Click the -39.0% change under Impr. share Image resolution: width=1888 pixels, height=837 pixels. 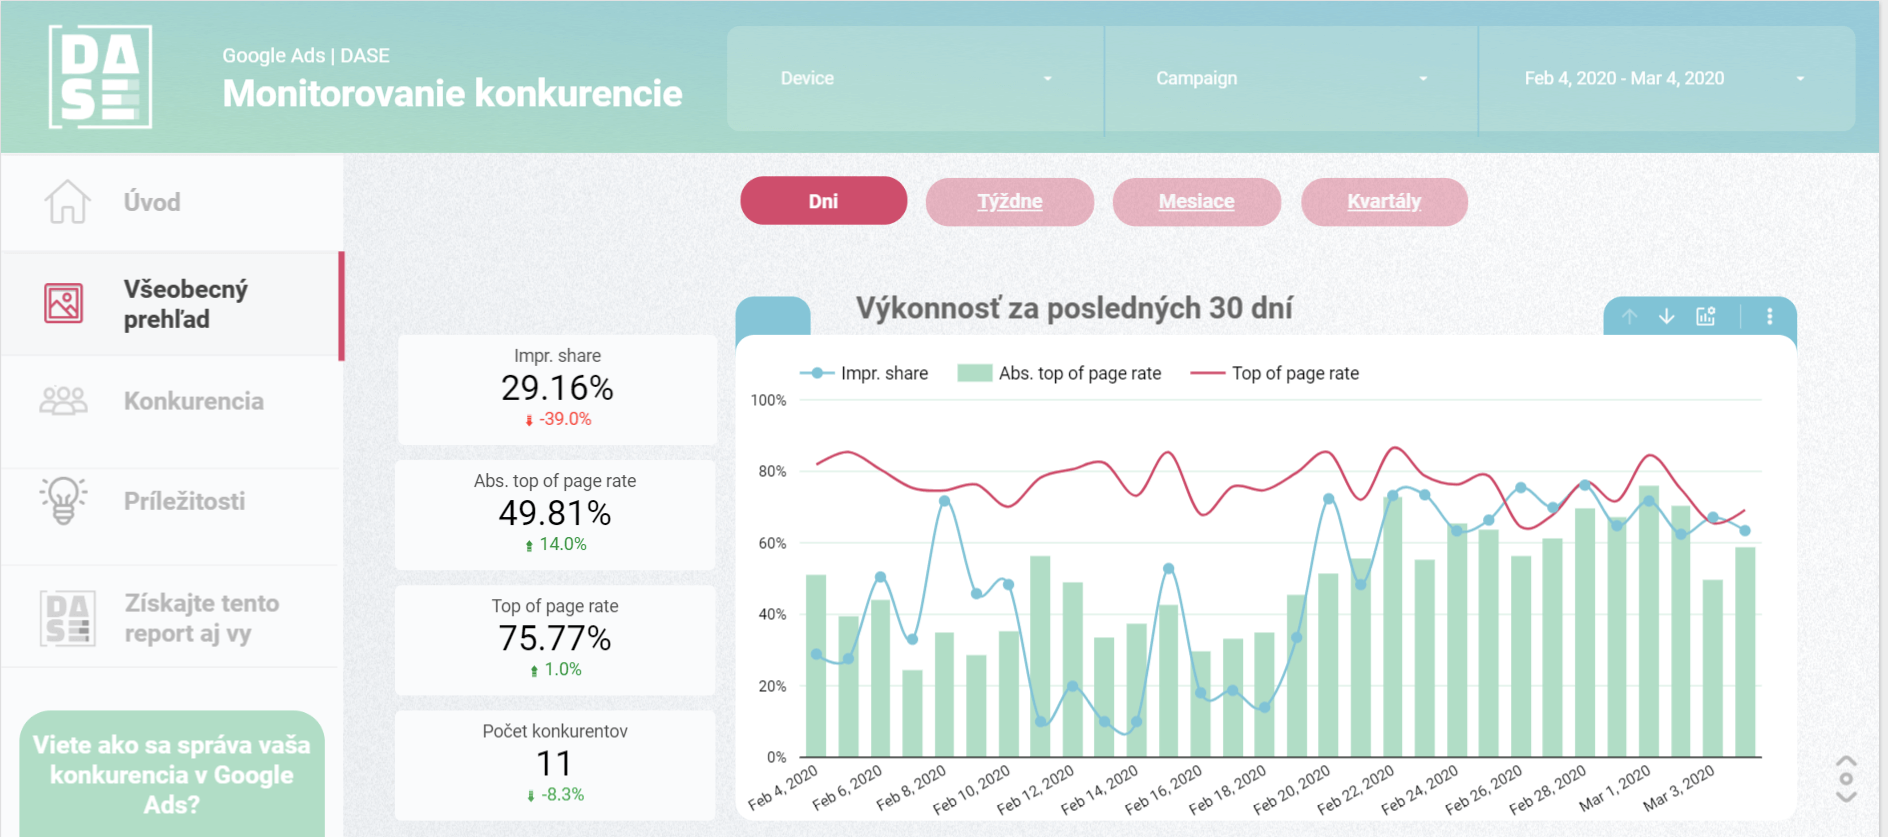(x=558, y=419)
